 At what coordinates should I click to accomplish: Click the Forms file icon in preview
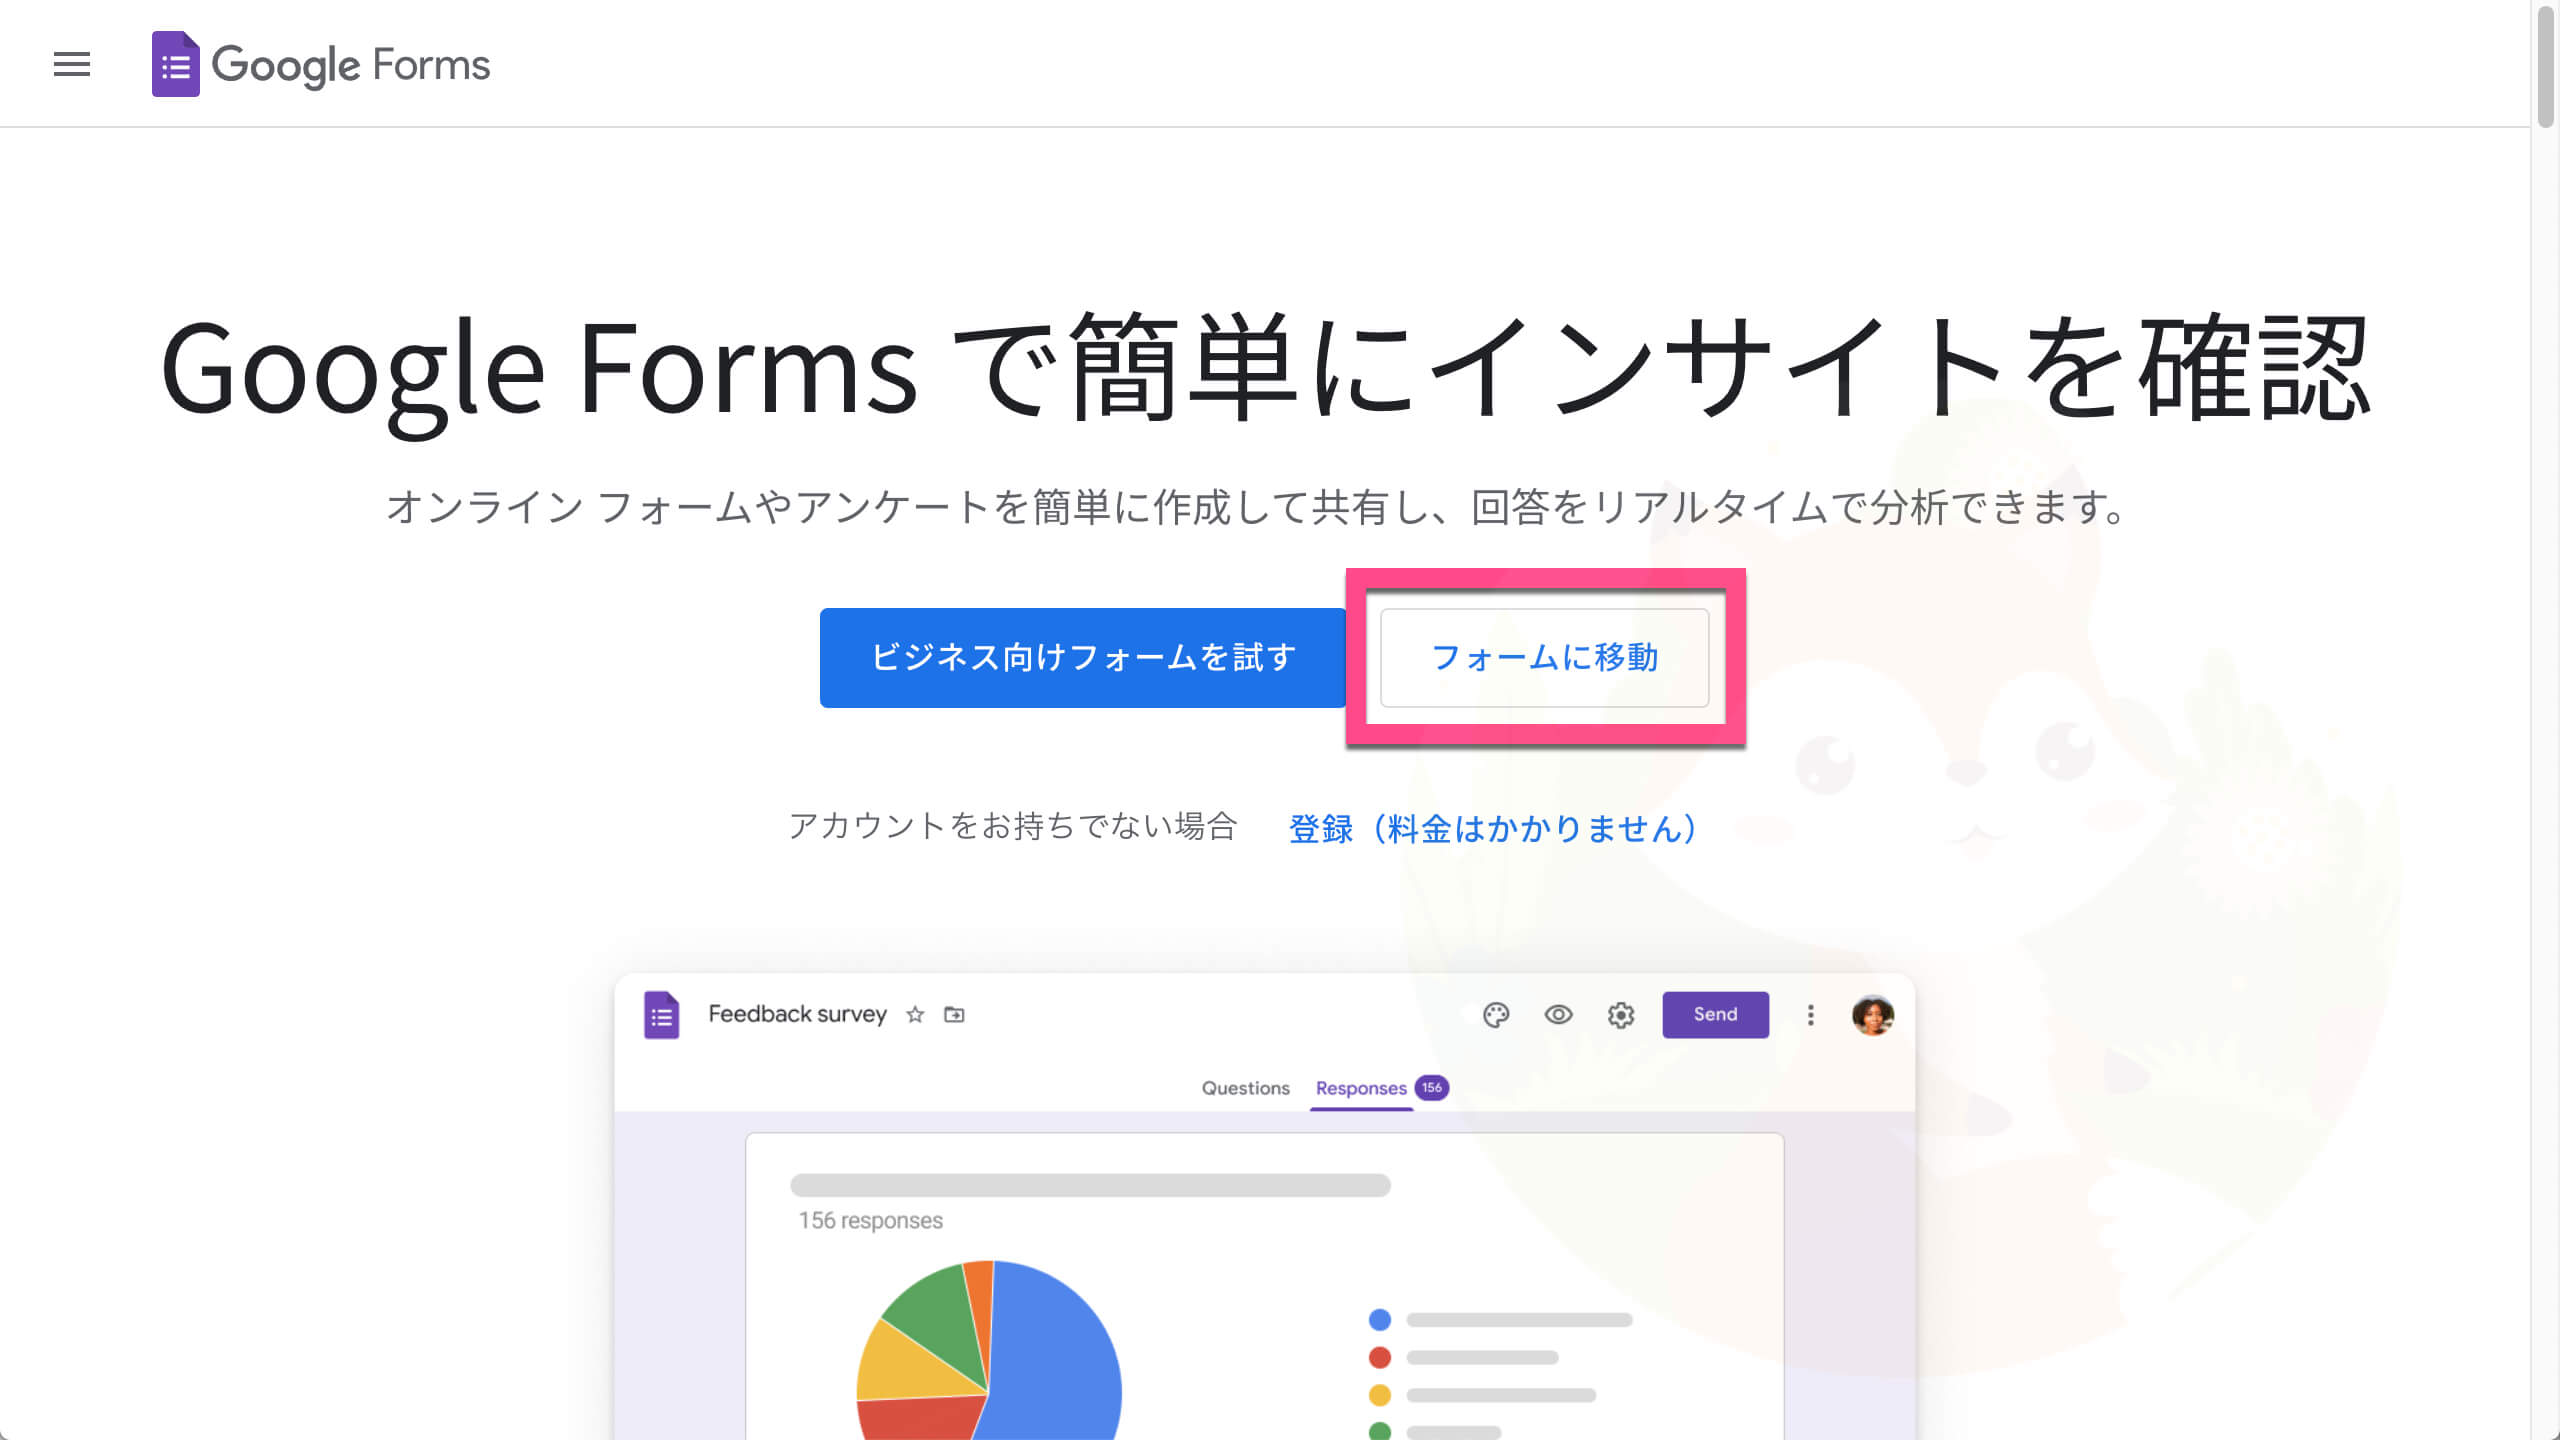click(661, 1015)
